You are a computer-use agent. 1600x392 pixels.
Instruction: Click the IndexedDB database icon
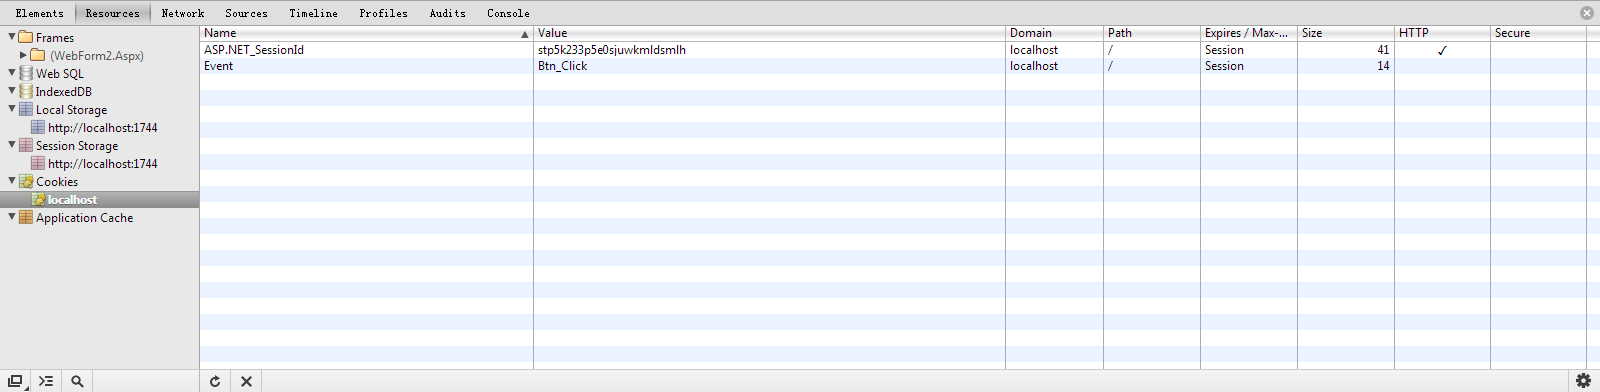(x=26, y=91)
